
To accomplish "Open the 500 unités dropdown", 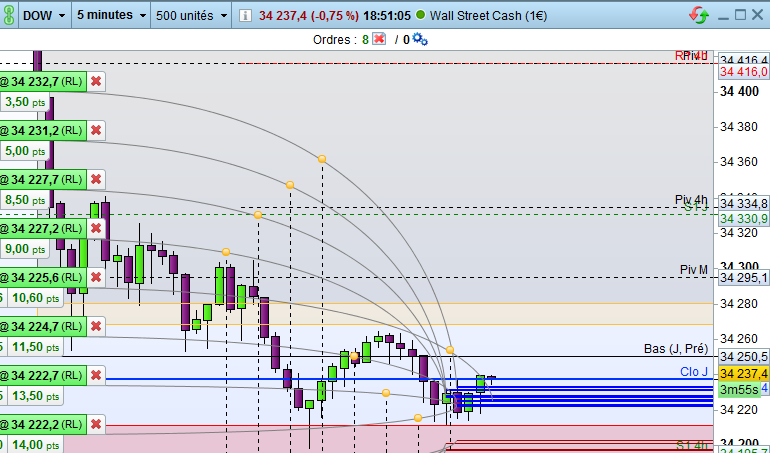I will click(x=192, y=16).
